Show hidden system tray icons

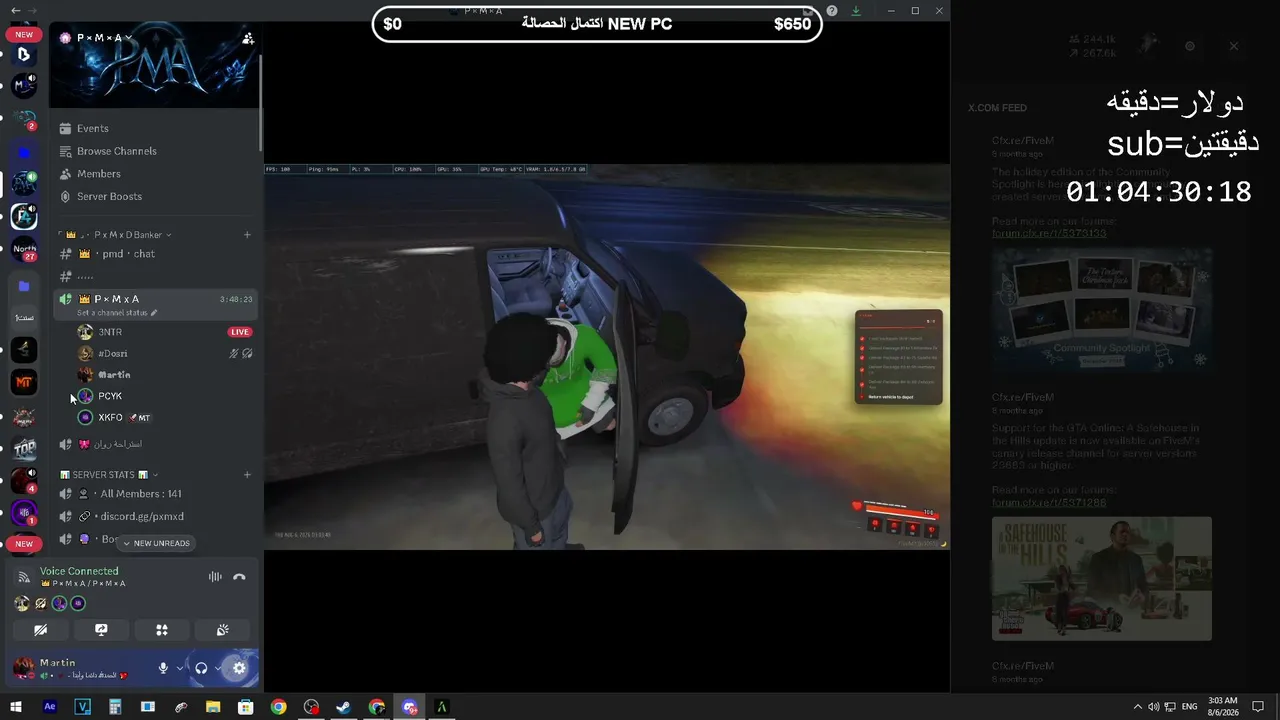pyautogui.click(x=1136, y=707)
